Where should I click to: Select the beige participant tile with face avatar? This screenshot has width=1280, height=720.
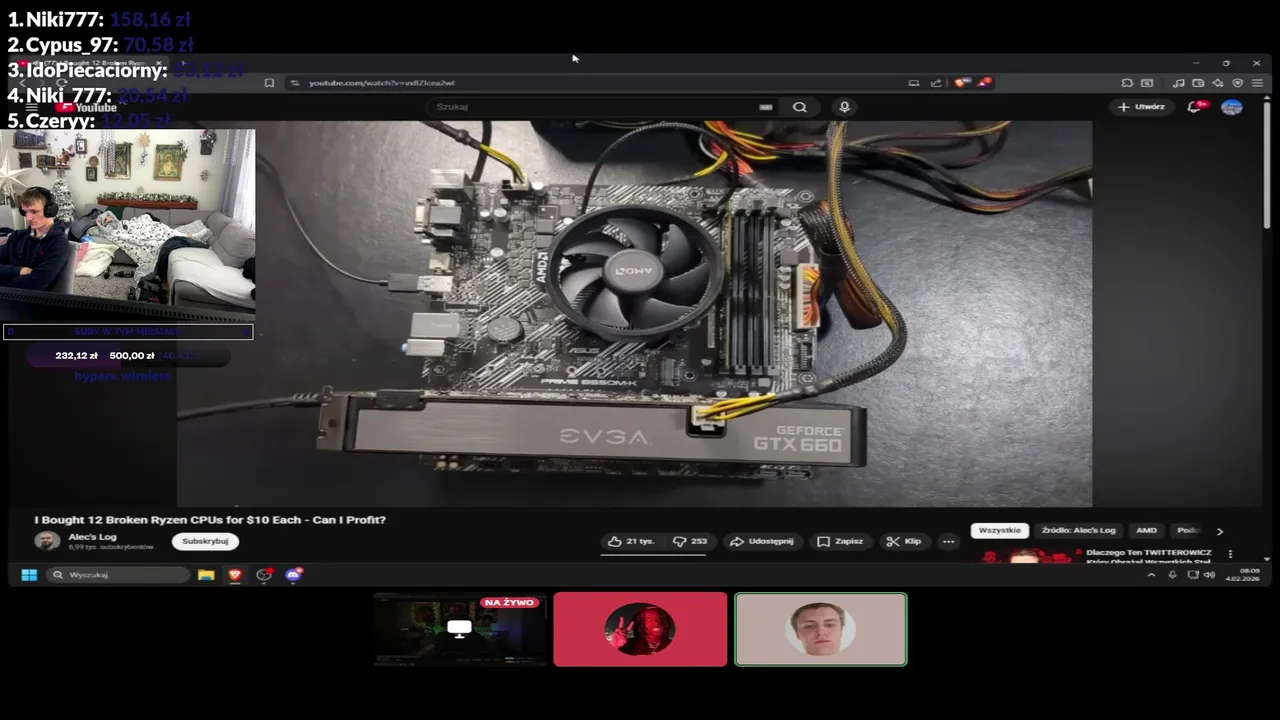821,629
